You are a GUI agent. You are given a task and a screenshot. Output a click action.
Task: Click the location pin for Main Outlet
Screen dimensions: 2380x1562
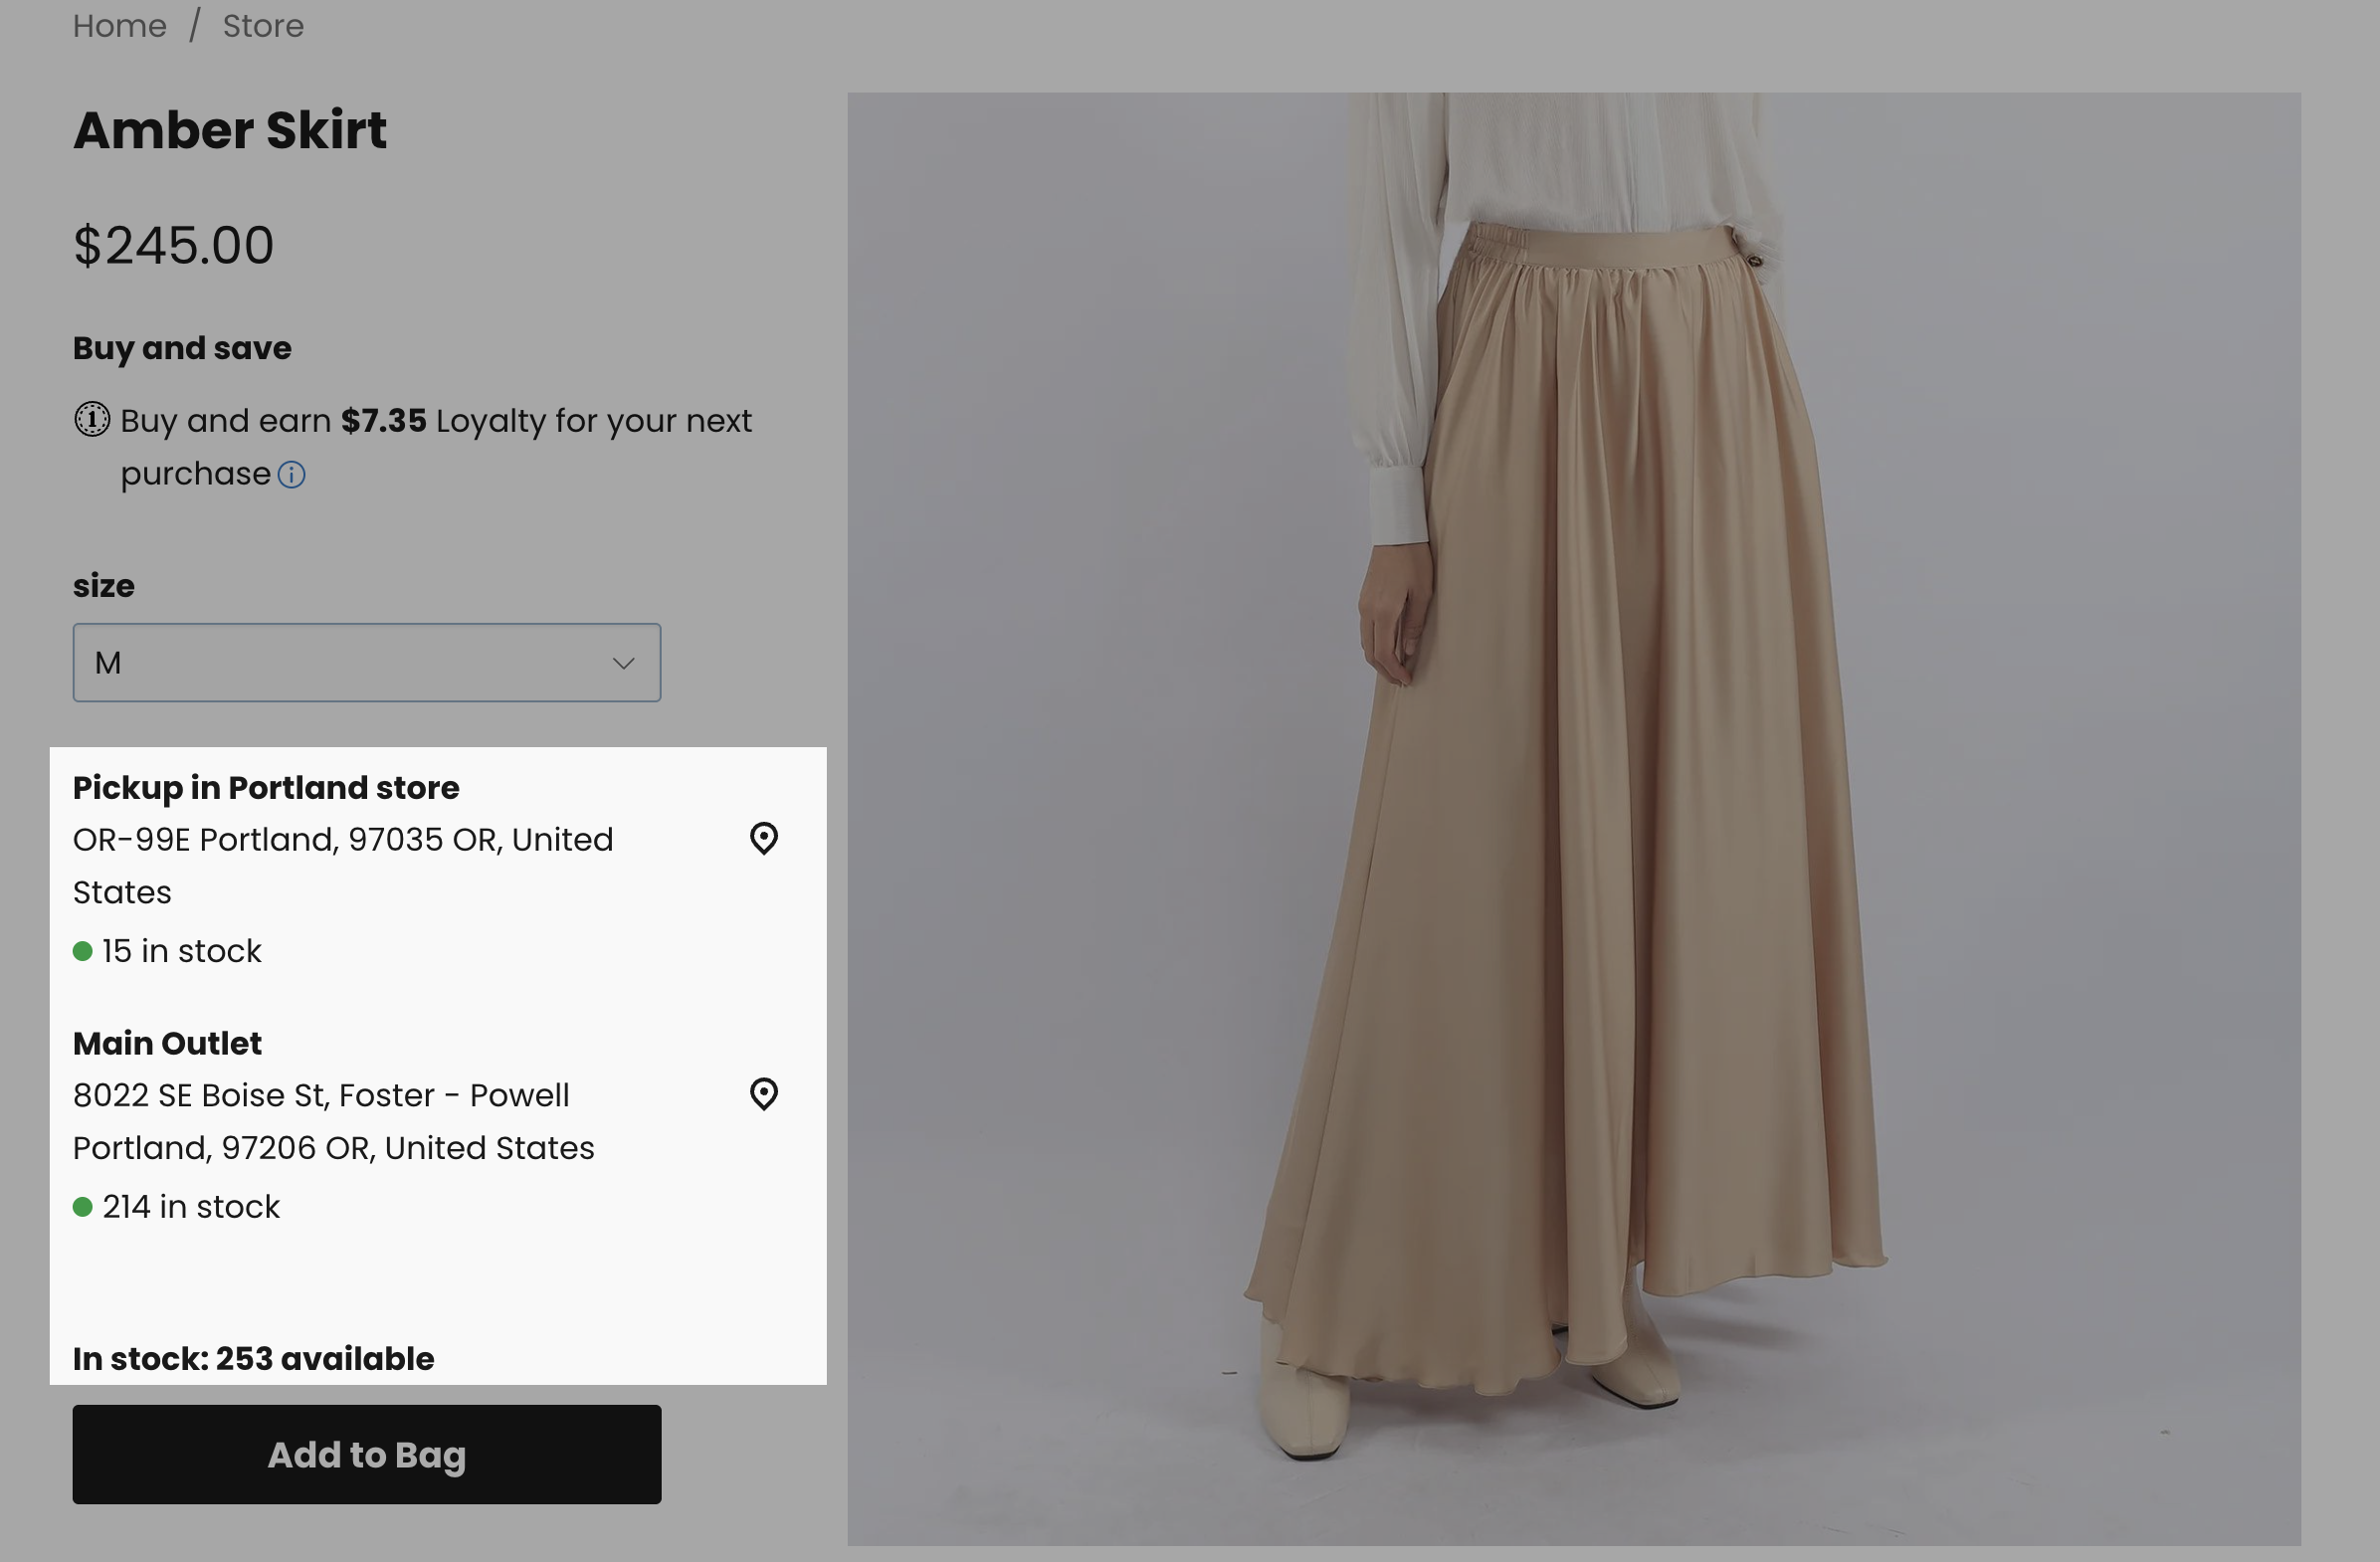click(765, 1096)
